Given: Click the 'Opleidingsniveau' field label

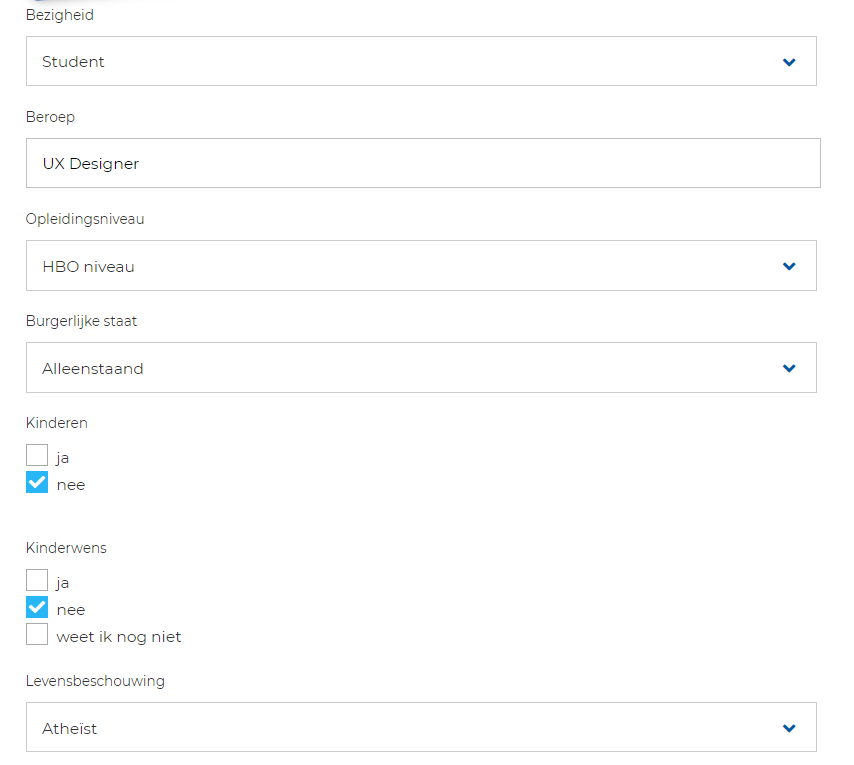Looking at the screenshot, I should (x=85, y=219).
